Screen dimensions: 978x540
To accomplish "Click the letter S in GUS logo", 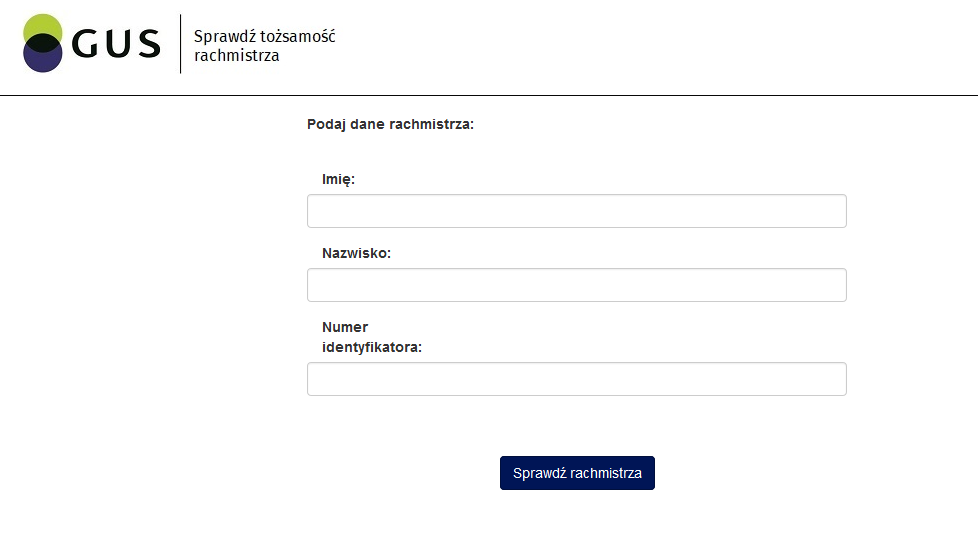I will 149,44.
